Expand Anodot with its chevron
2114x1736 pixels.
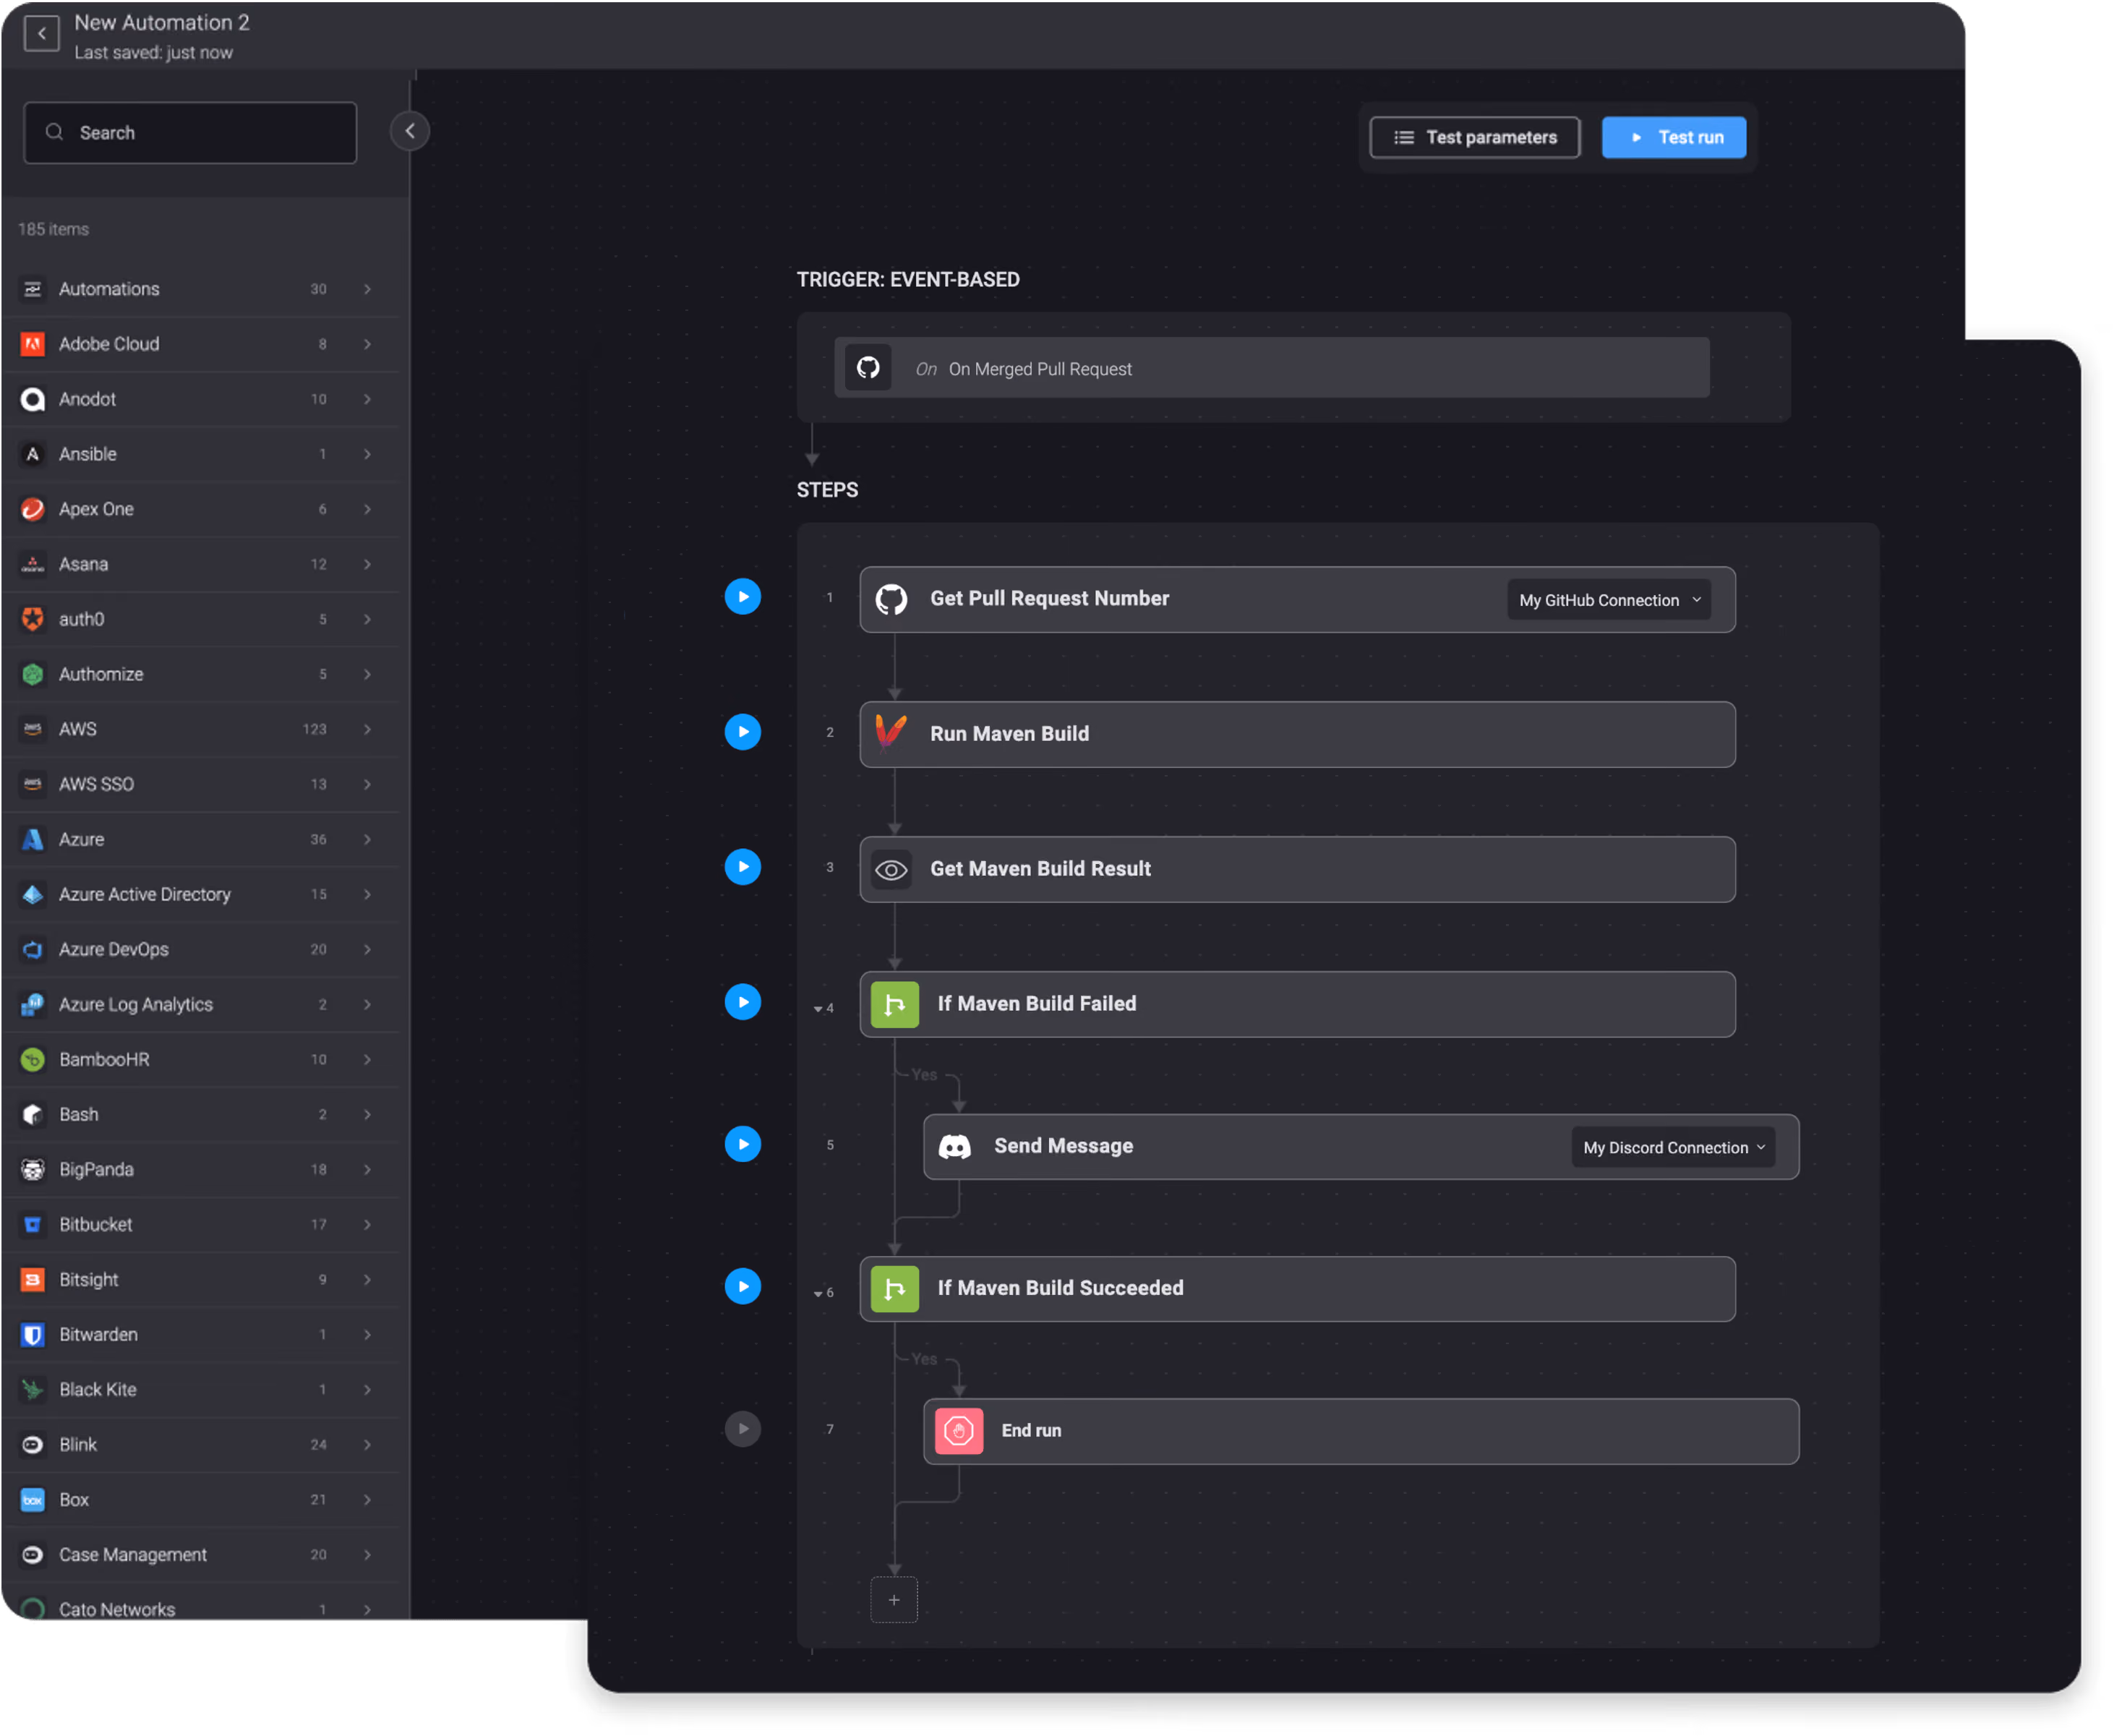pyautogui.click(x=368, y=399)
